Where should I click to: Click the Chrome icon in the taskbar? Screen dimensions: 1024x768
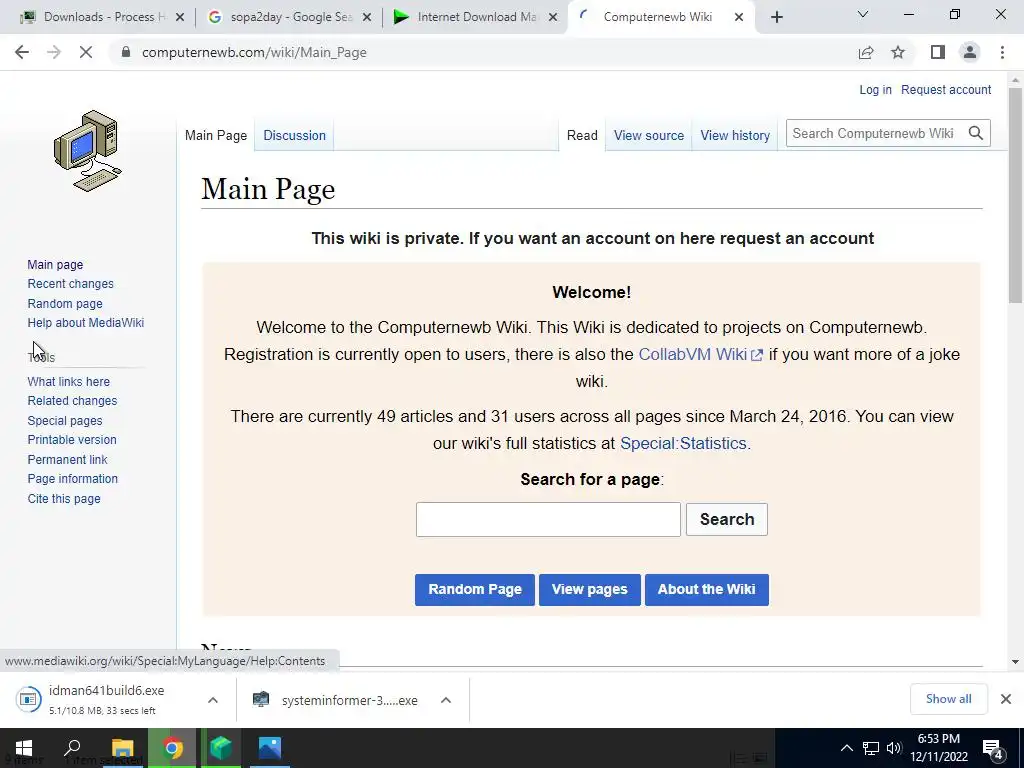(172, 748)
